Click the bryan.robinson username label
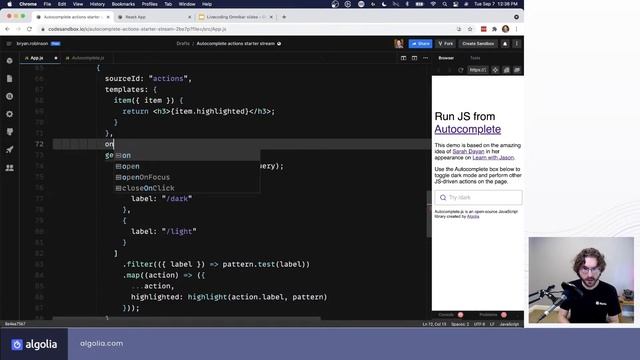Image resolution: width=640 pixels, height=360 pixels. point(32,44)
